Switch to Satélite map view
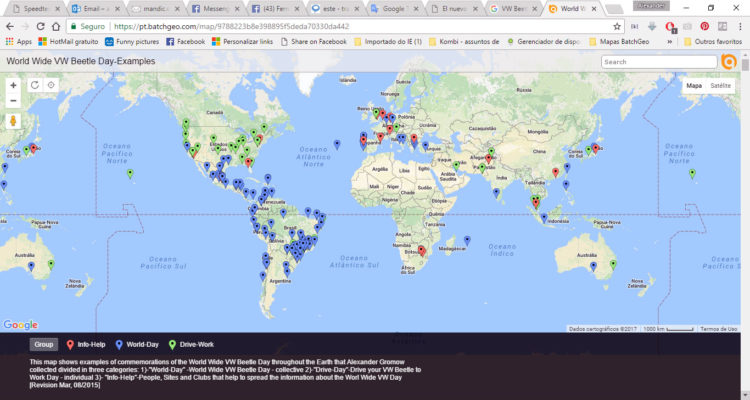Viewport: 750px width, 400px height. 720,86
